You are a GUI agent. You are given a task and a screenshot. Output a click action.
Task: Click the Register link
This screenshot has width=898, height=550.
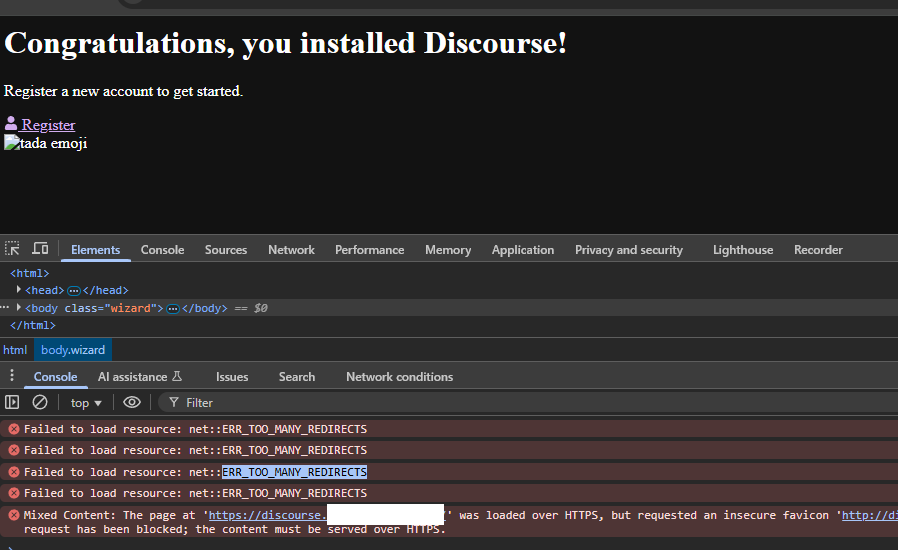pos(48,125)
